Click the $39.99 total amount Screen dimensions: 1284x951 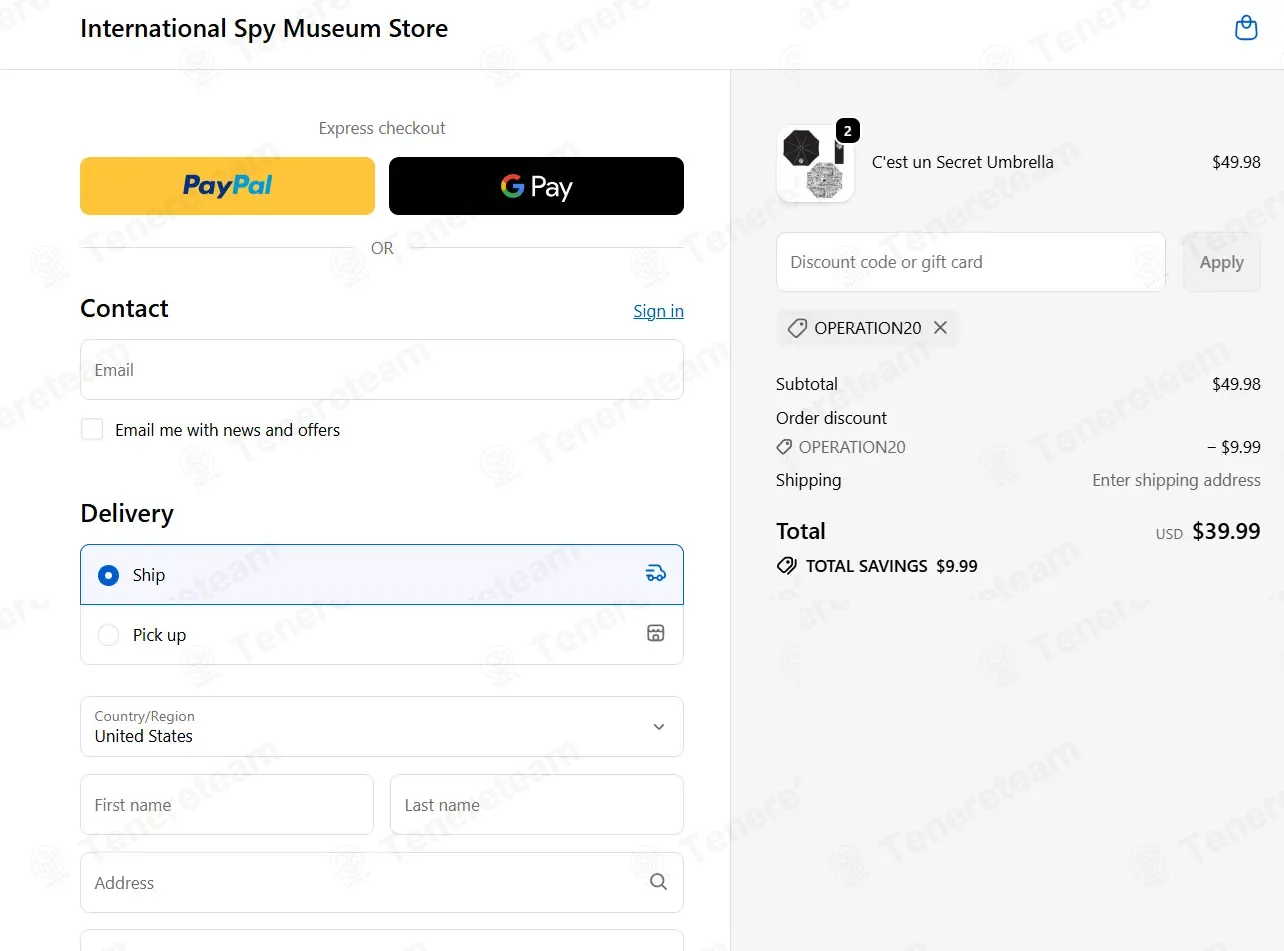click(1226, 531)
